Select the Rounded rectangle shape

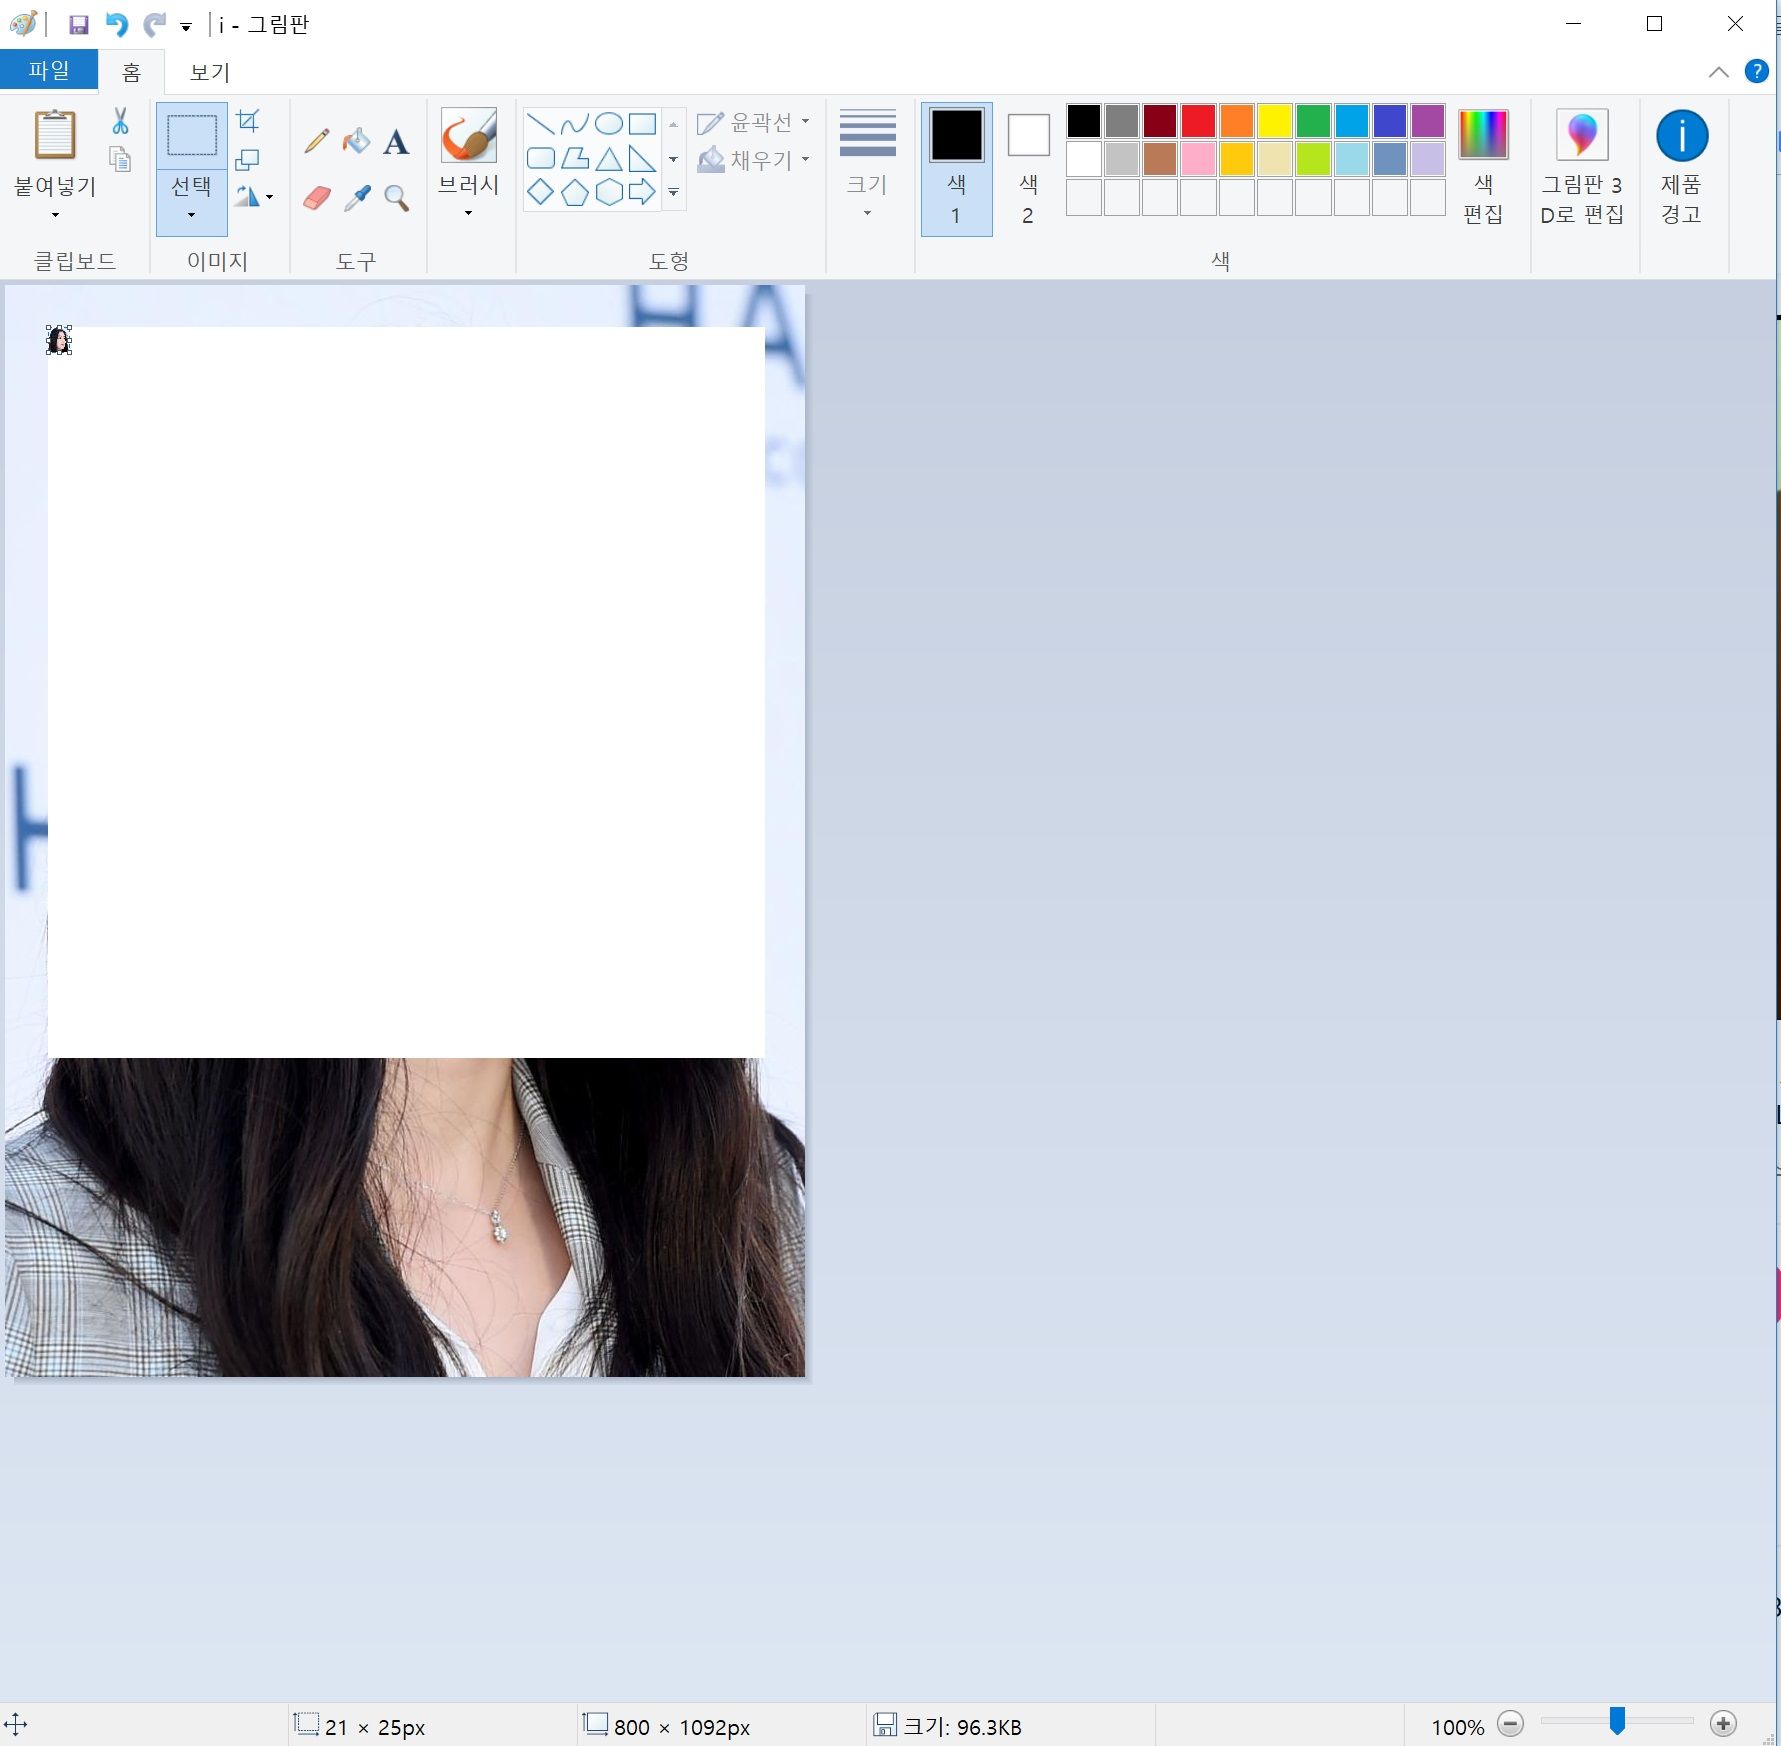tap(540, 158)
